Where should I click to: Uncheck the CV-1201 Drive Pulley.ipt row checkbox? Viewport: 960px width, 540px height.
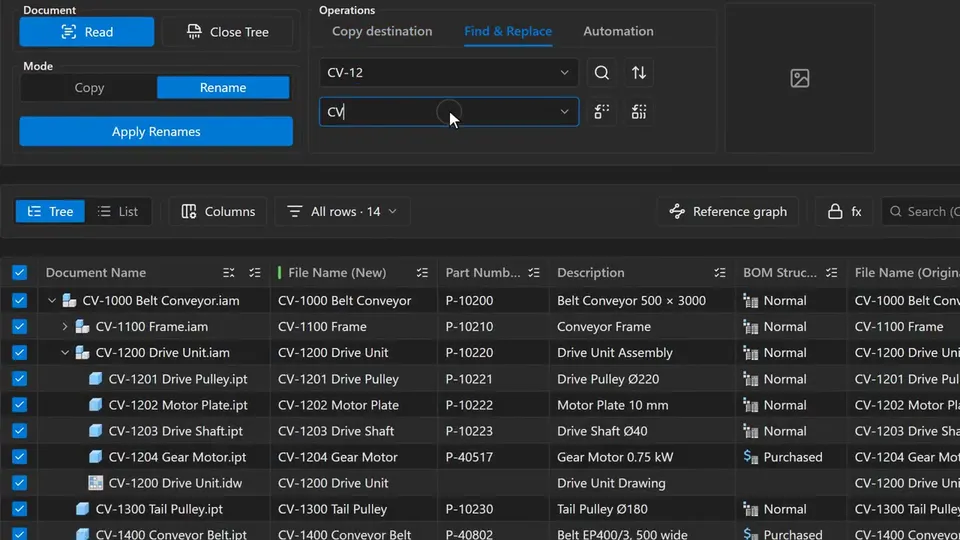[20, 378]
